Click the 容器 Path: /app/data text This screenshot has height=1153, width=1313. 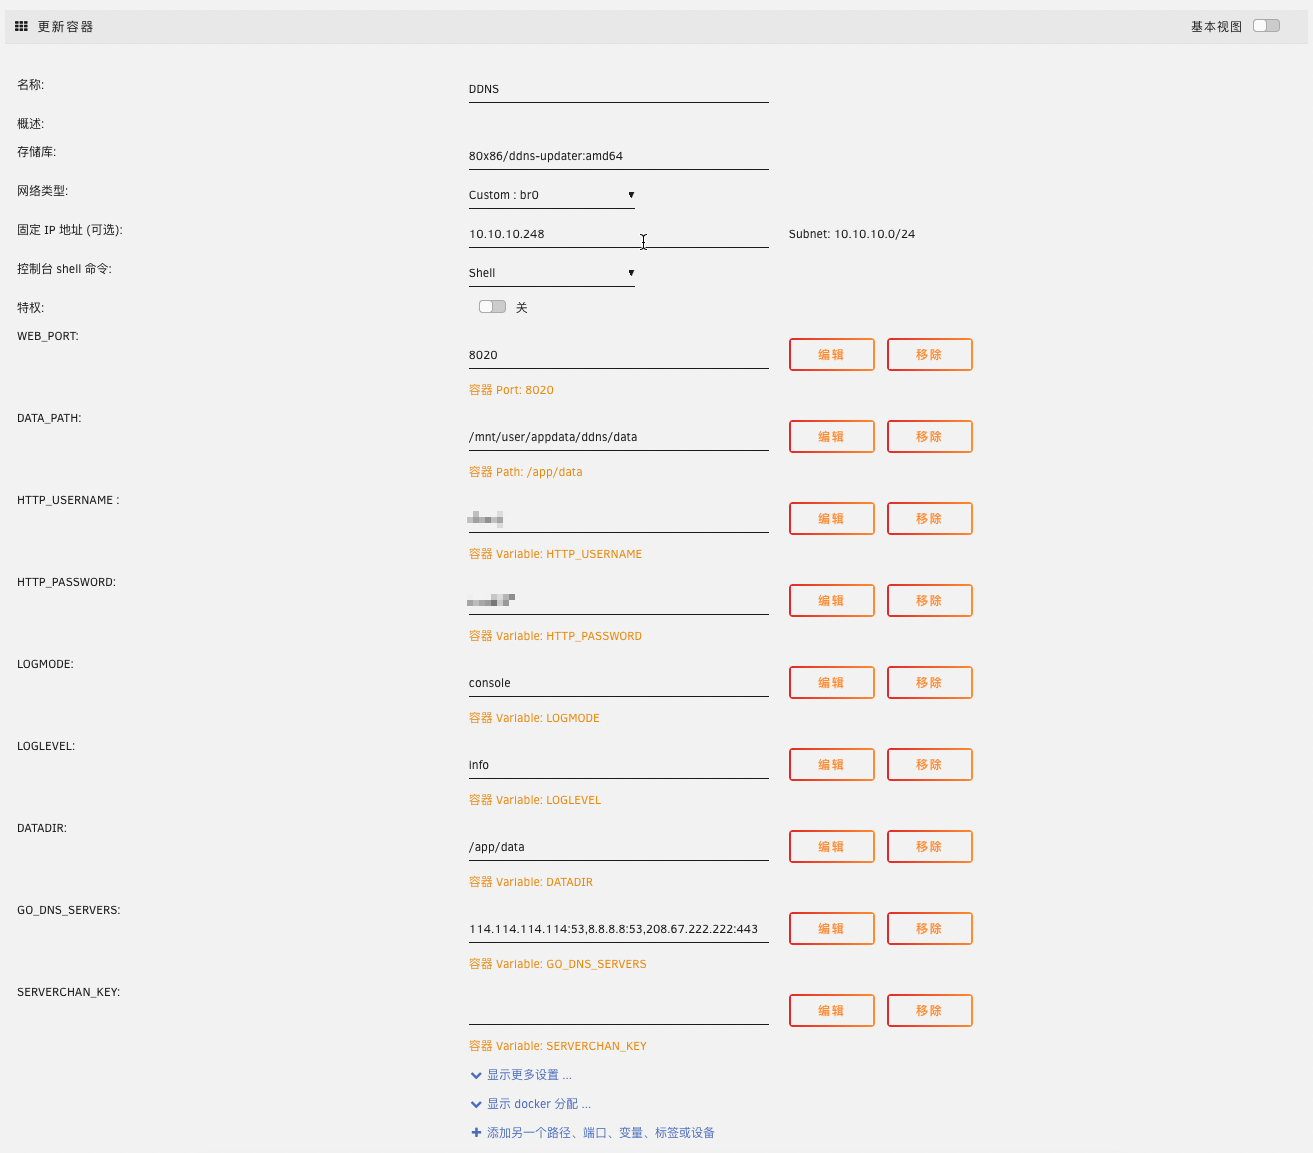(x=526, y=472)
